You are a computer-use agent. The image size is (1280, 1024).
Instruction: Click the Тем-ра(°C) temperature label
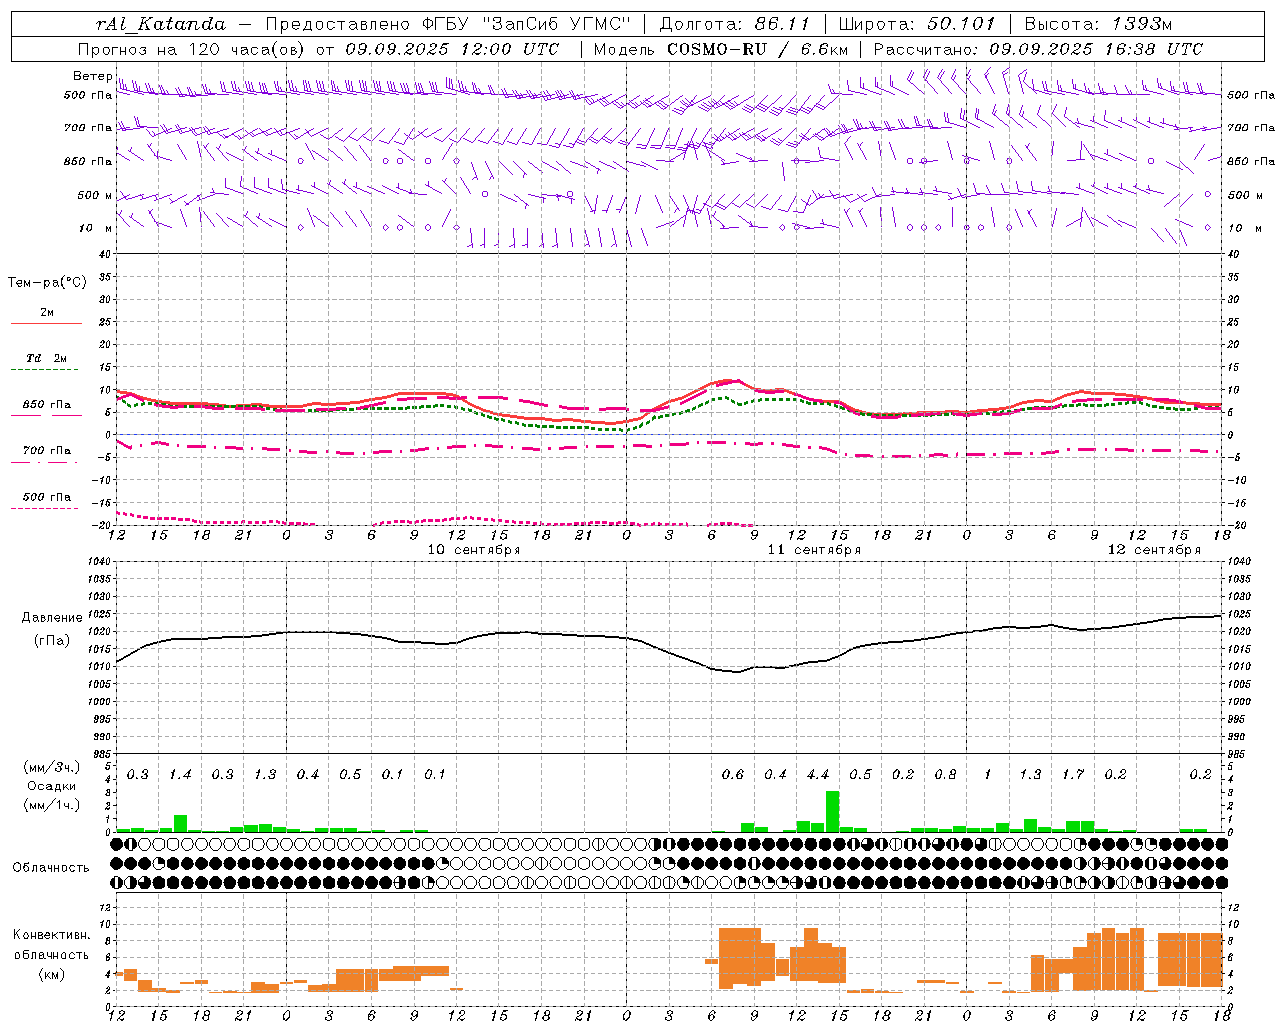(x=47, y=283)
